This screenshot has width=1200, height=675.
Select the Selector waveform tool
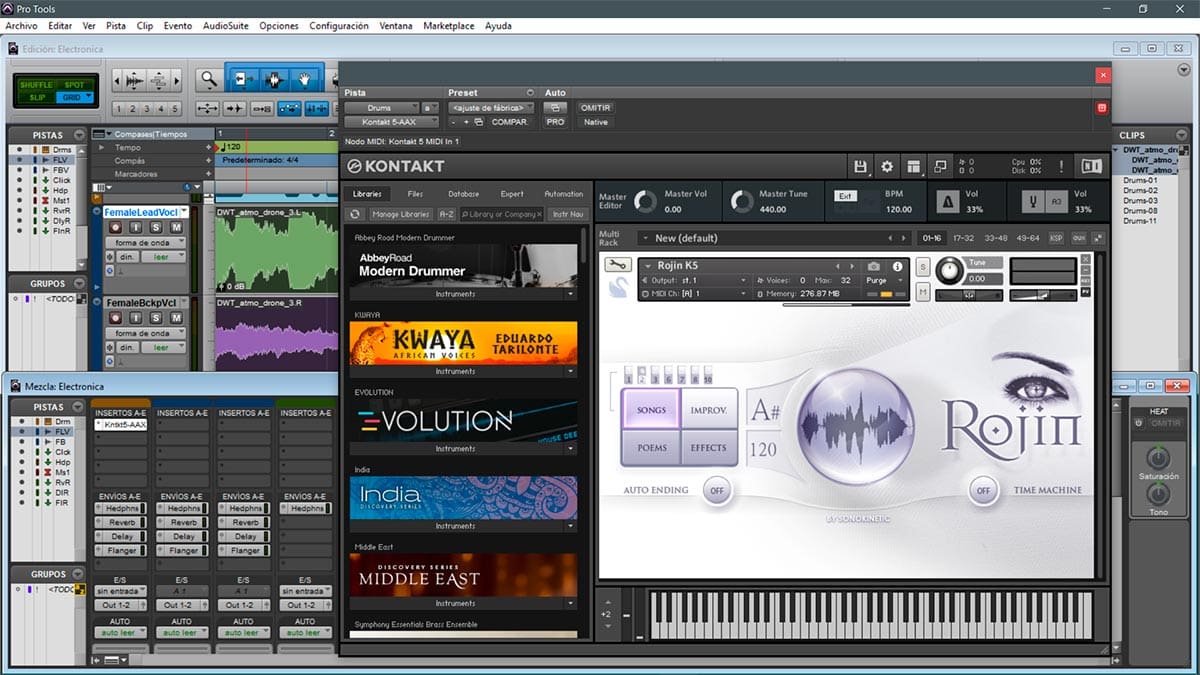tap(272, 79)
